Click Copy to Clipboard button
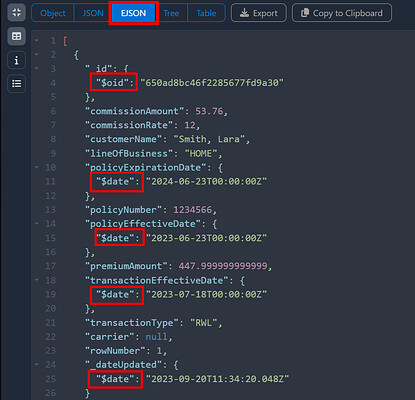The width and height of the screenshot is (415, 400). click(342, 13)
